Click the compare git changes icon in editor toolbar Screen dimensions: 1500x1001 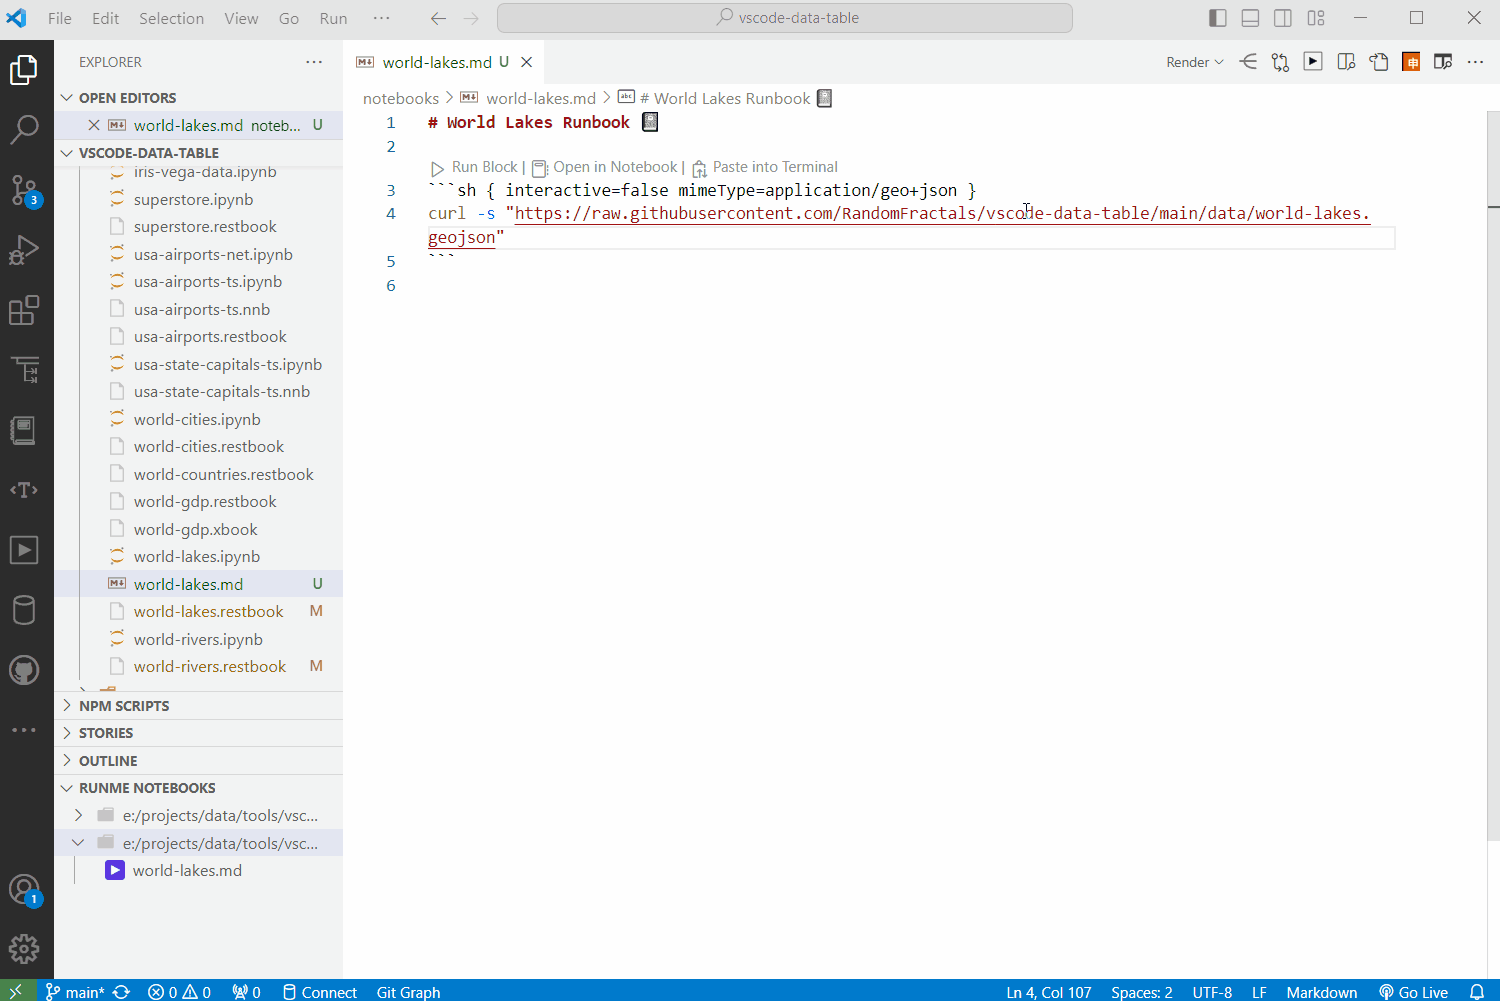click(1280, 62)
